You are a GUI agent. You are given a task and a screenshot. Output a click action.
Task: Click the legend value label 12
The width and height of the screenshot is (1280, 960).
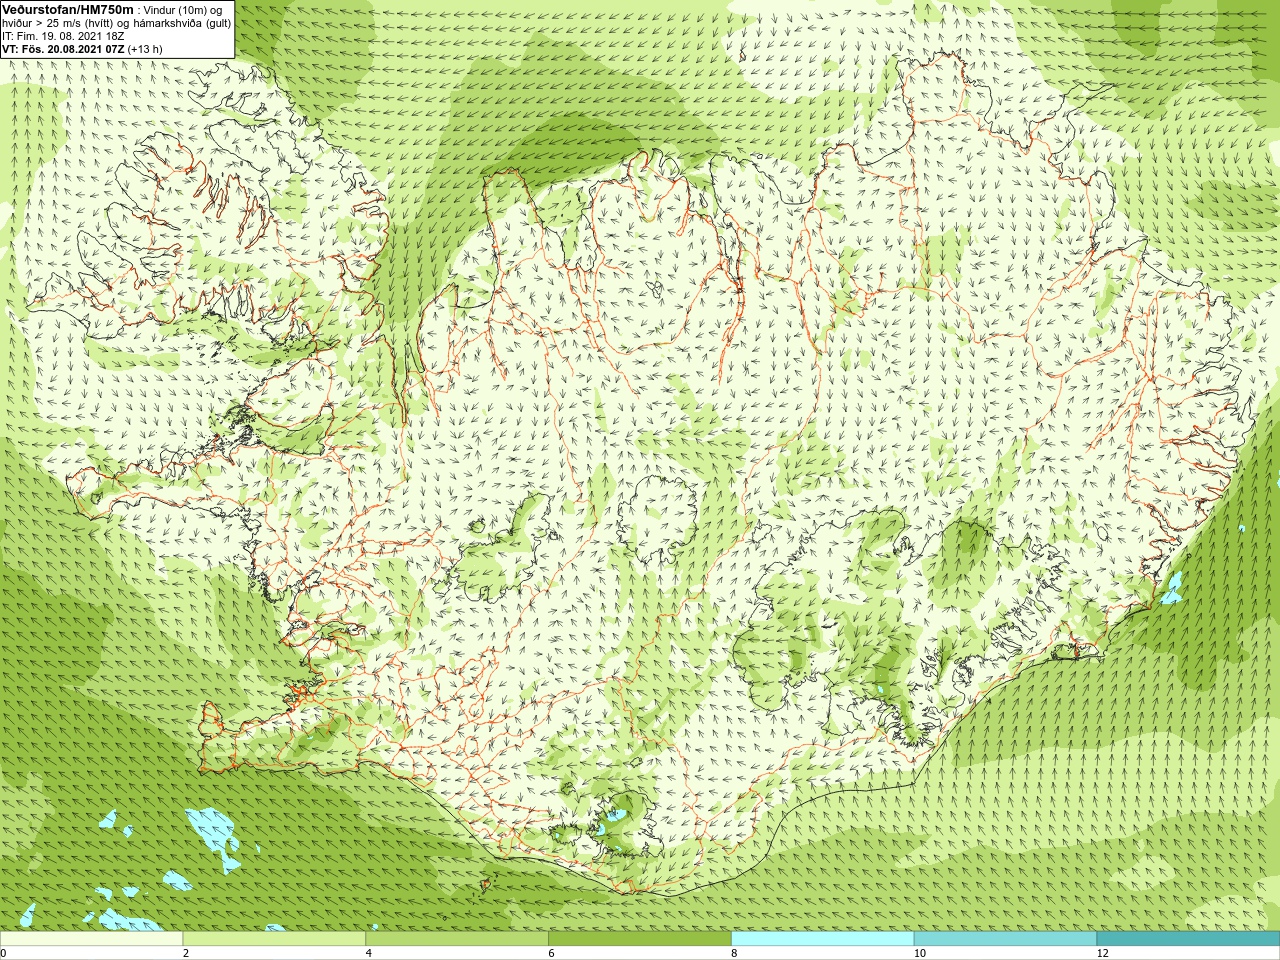pos(1103,953)
